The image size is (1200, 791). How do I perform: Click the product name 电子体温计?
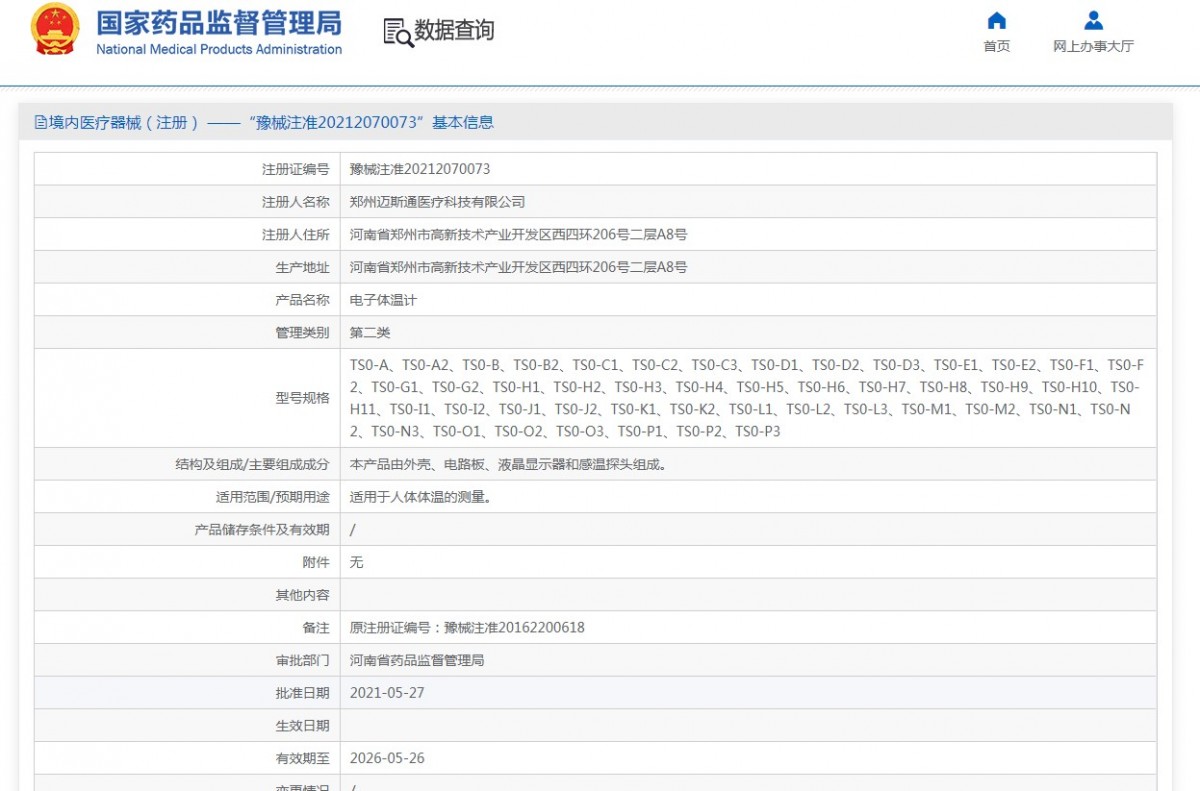[383, 300]
